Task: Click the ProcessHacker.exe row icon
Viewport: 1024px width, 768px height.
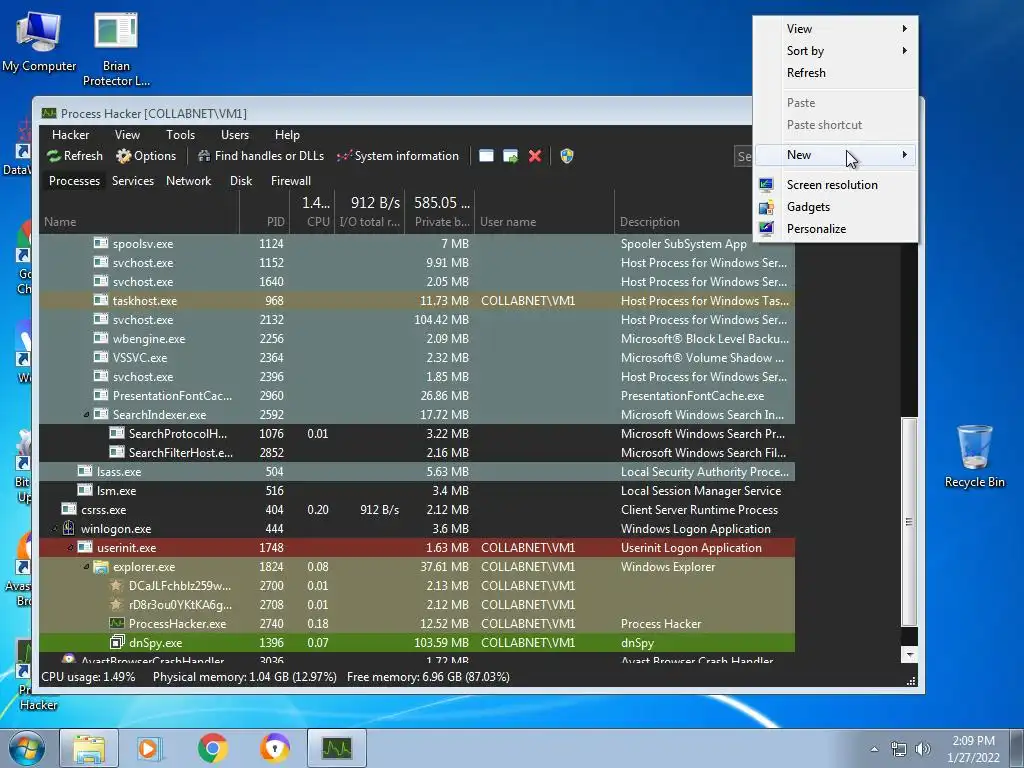Action: click(x=117, y=624)
